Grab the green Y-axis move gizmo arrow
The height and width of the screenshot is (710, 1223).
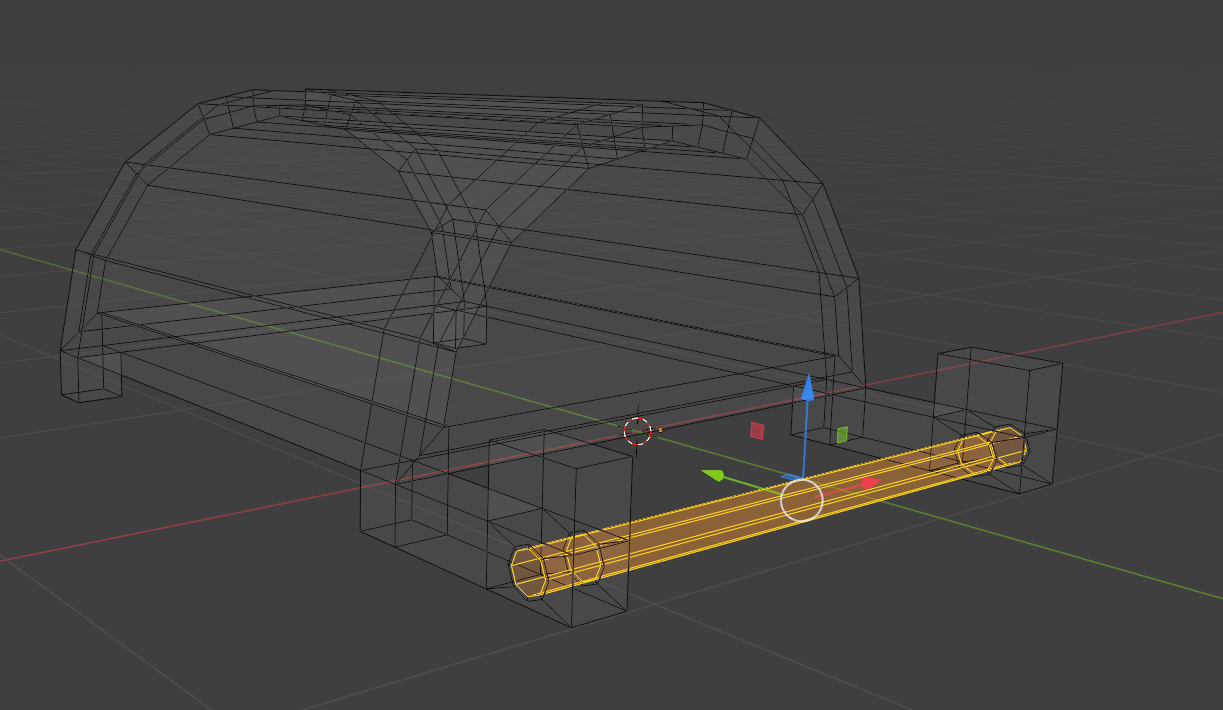713,474
